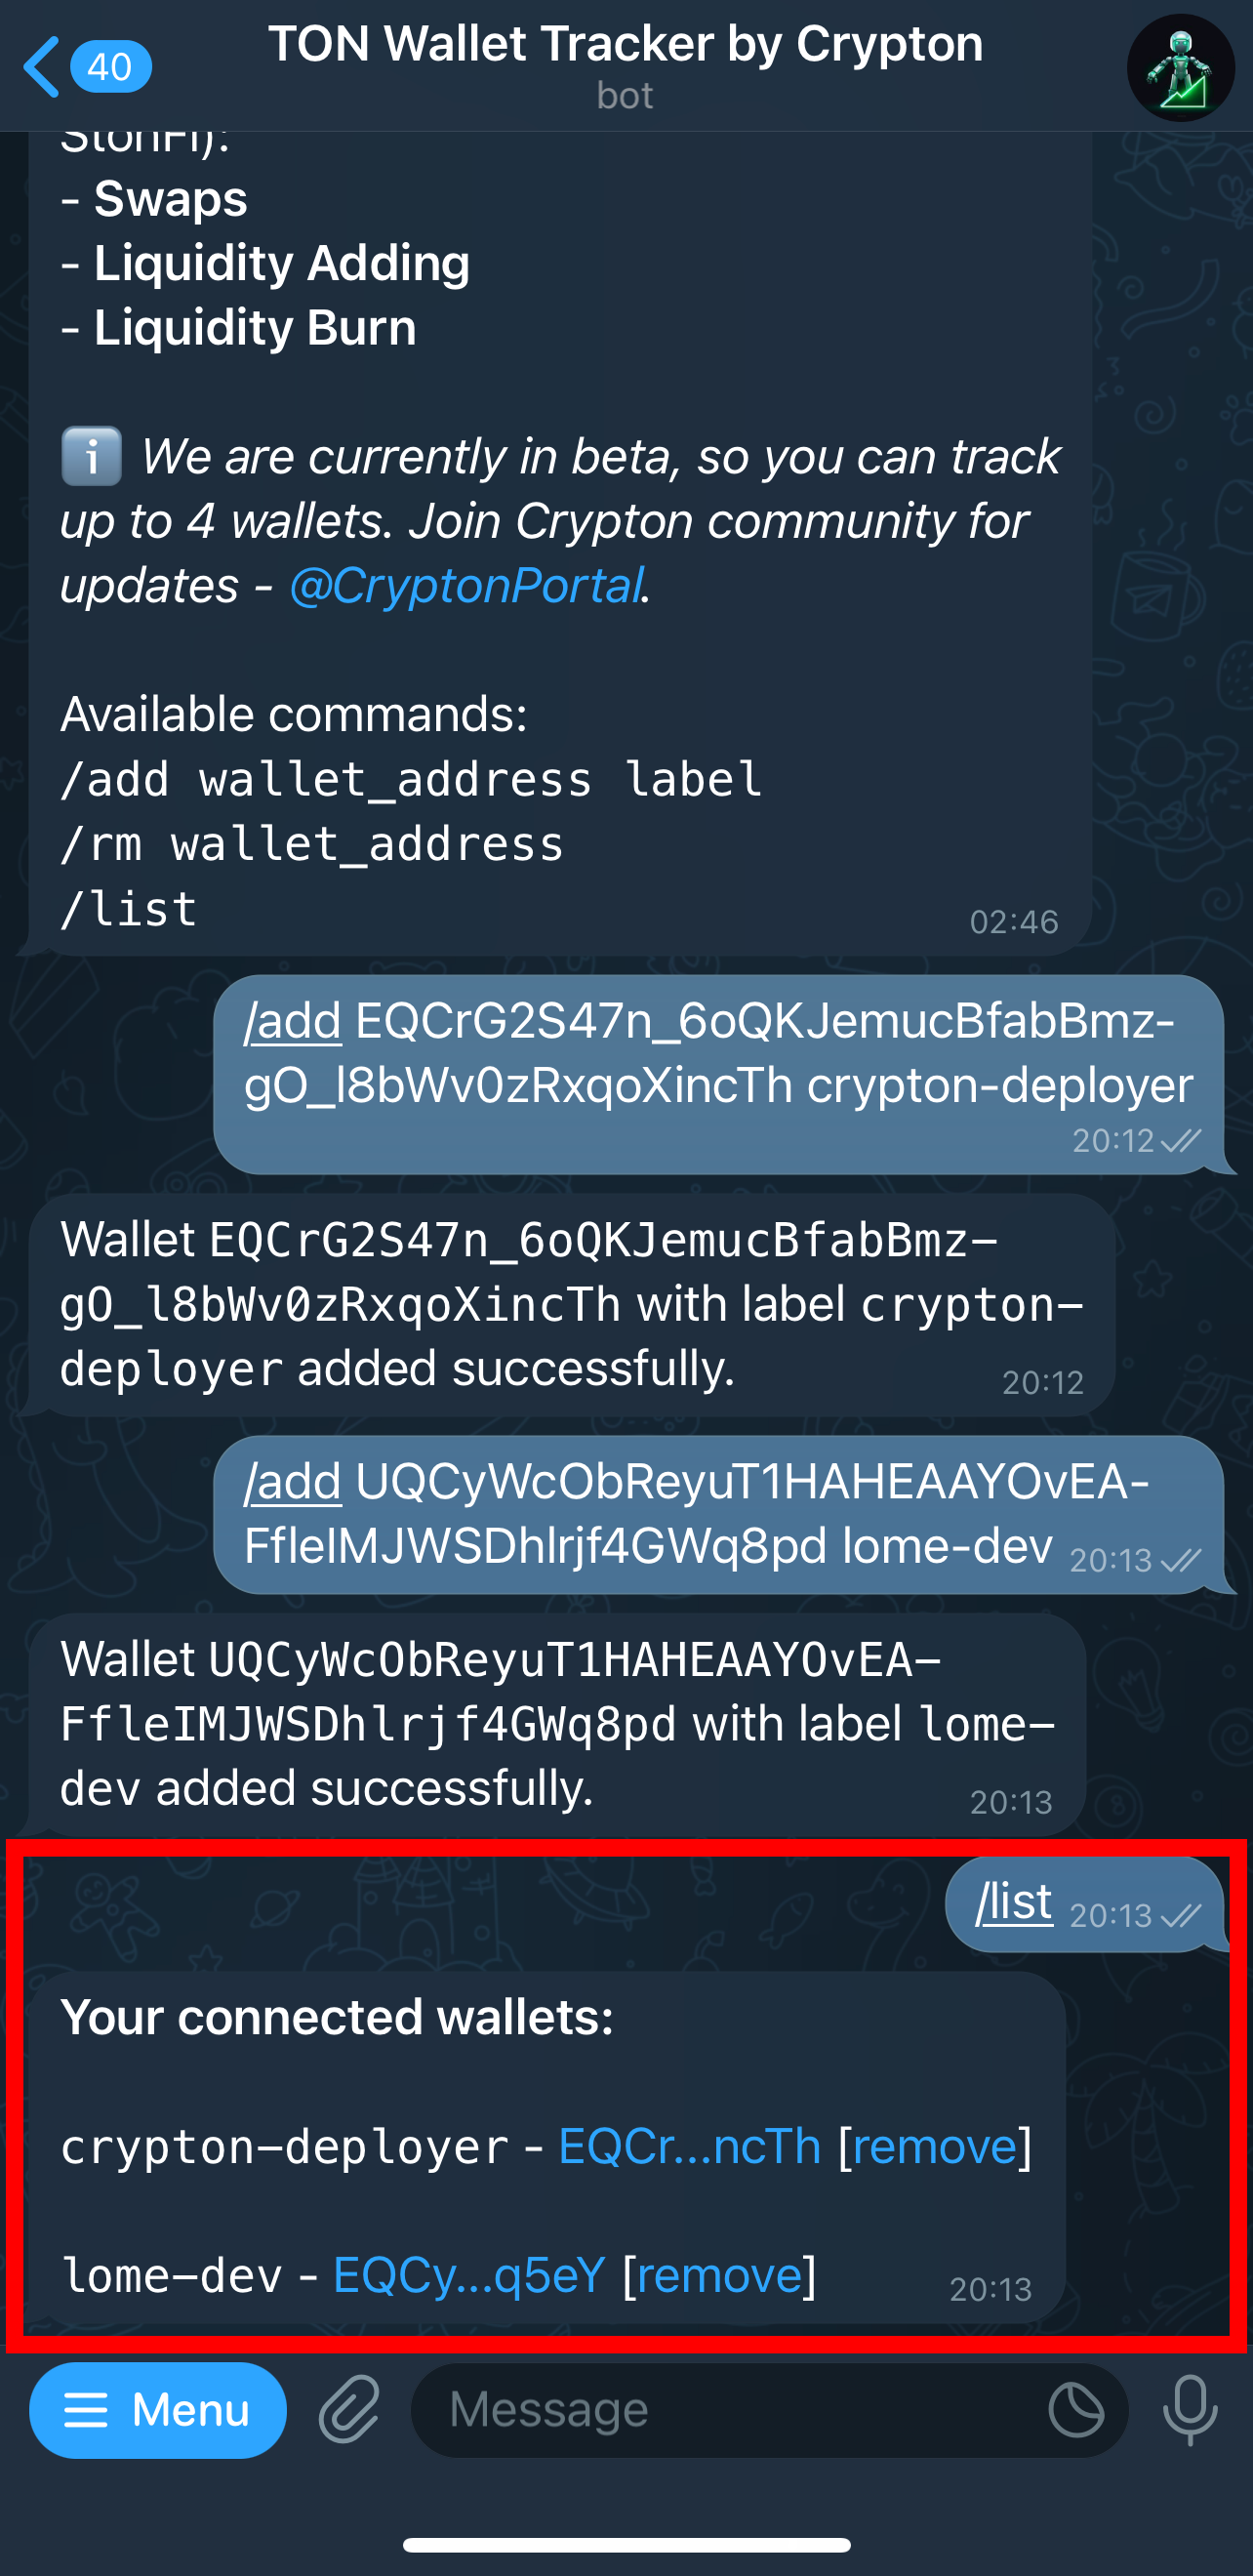Open the bot Menu button
1253x2576 pixels.
click(x=158, y=2409)
